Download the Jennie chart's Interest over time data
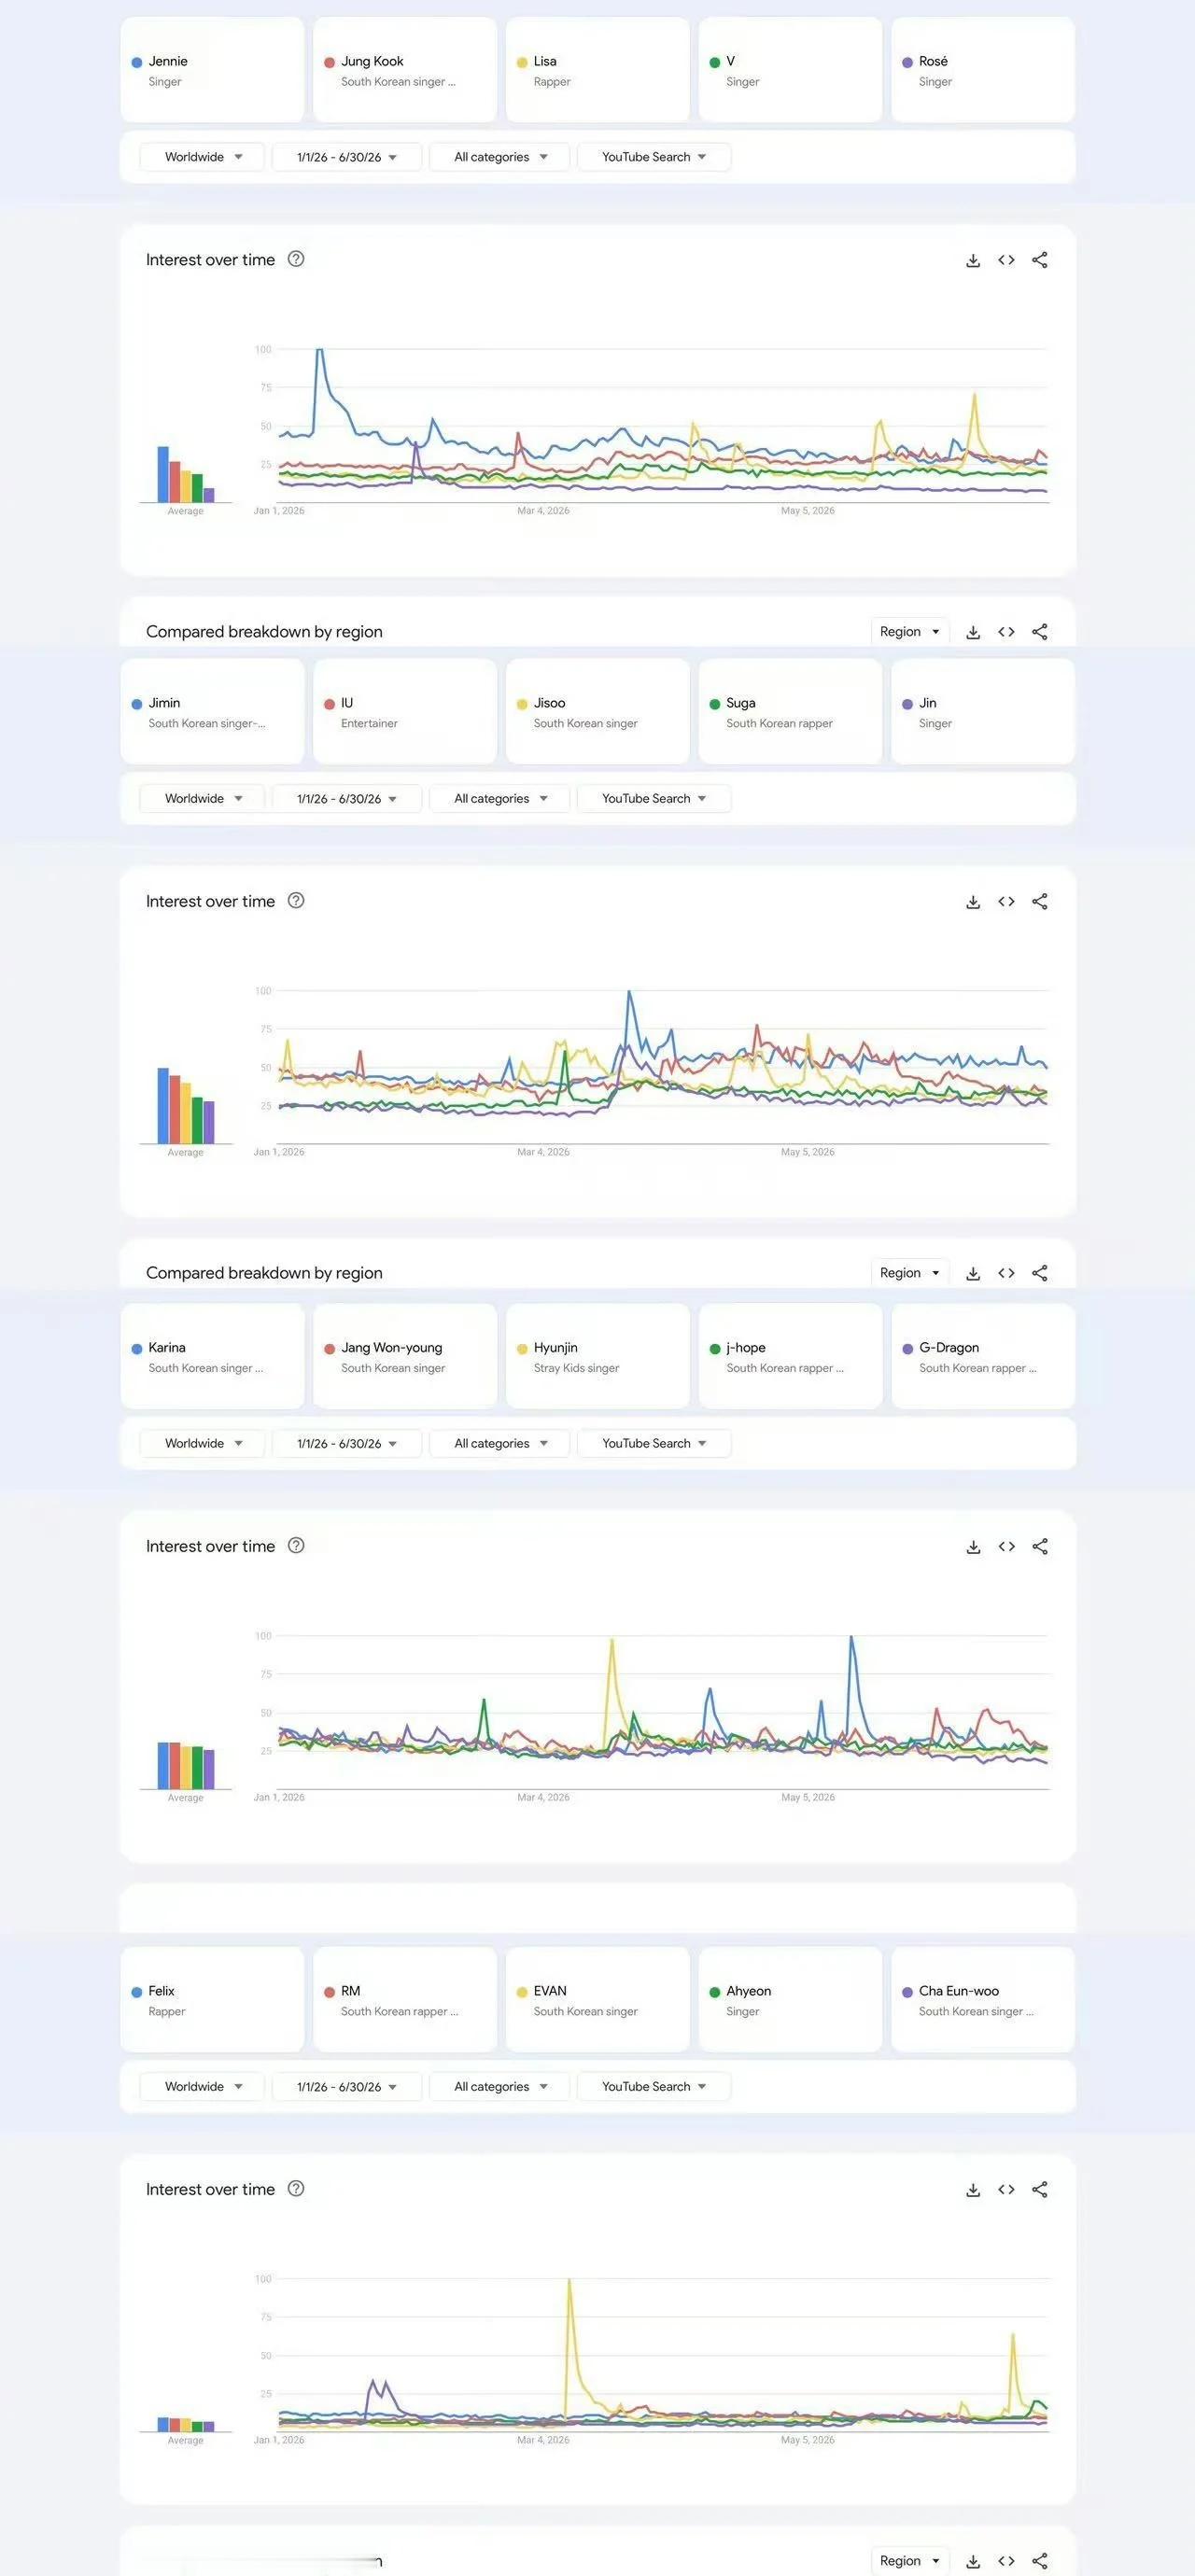The width and height of the screenshot is (1195, 2576). pyautogui.click(x=973, y=260)
